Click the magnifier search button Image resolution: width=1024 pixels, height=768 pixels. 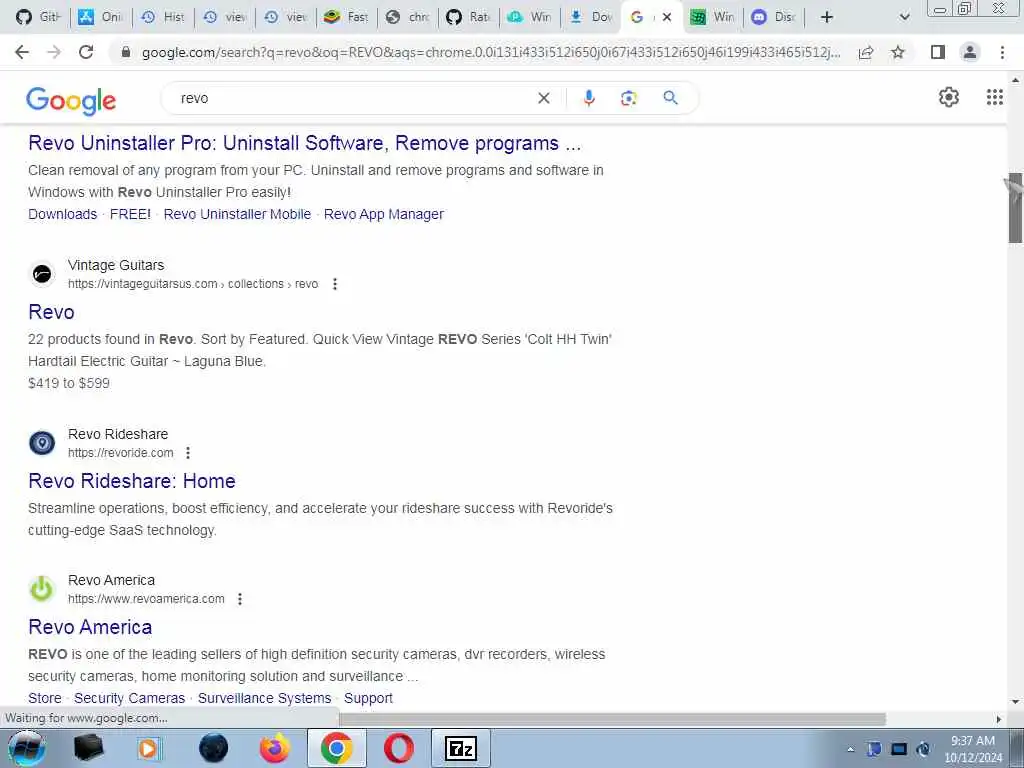tap(670, 98)
